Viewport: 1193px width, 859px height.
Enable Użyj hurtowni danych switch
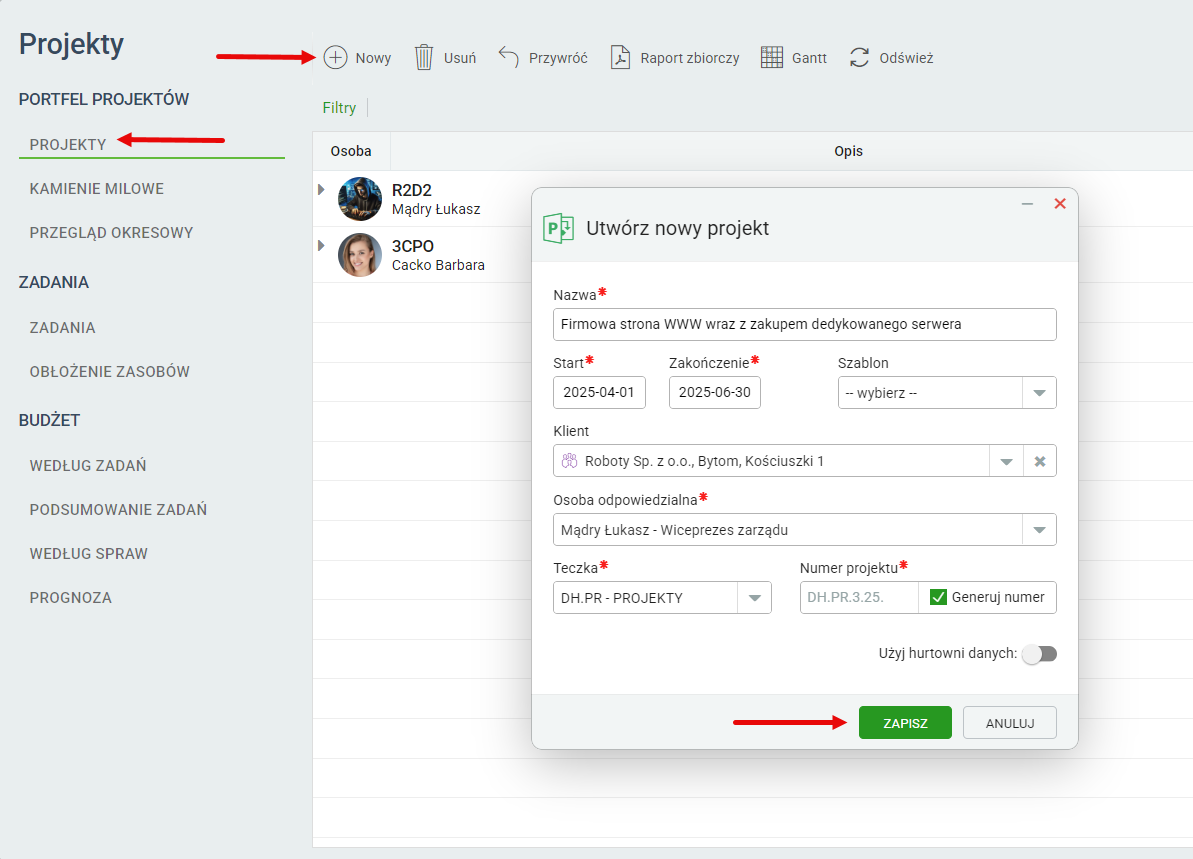tap(1039, 654)
